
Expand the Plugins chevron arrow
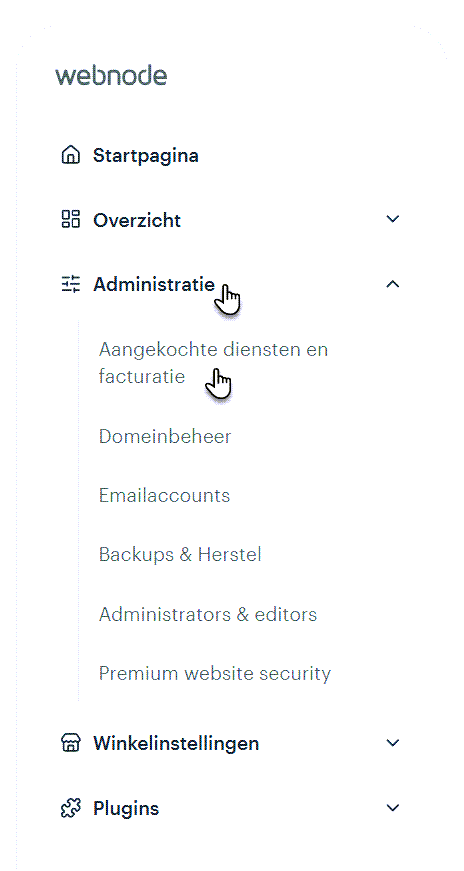[x=393, y=808]
